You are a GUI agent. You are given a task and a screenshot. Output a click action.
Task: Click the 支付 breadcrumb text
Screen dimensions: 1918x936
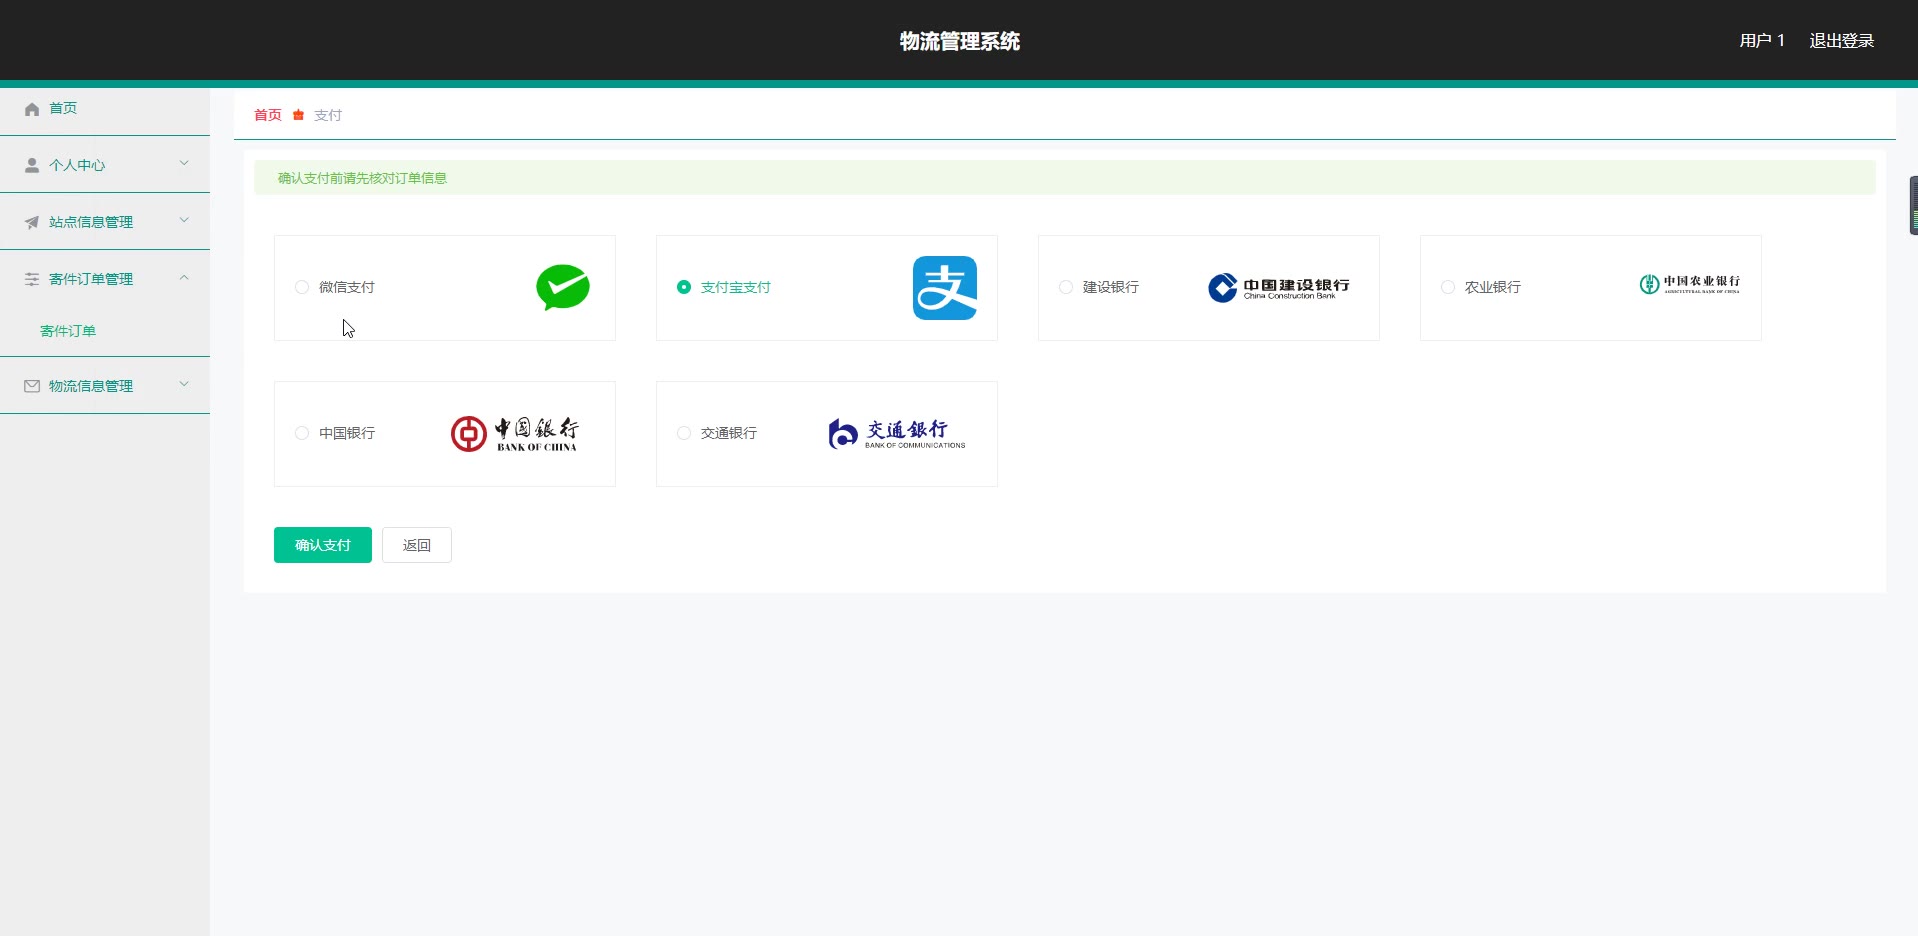click(328, 115)
